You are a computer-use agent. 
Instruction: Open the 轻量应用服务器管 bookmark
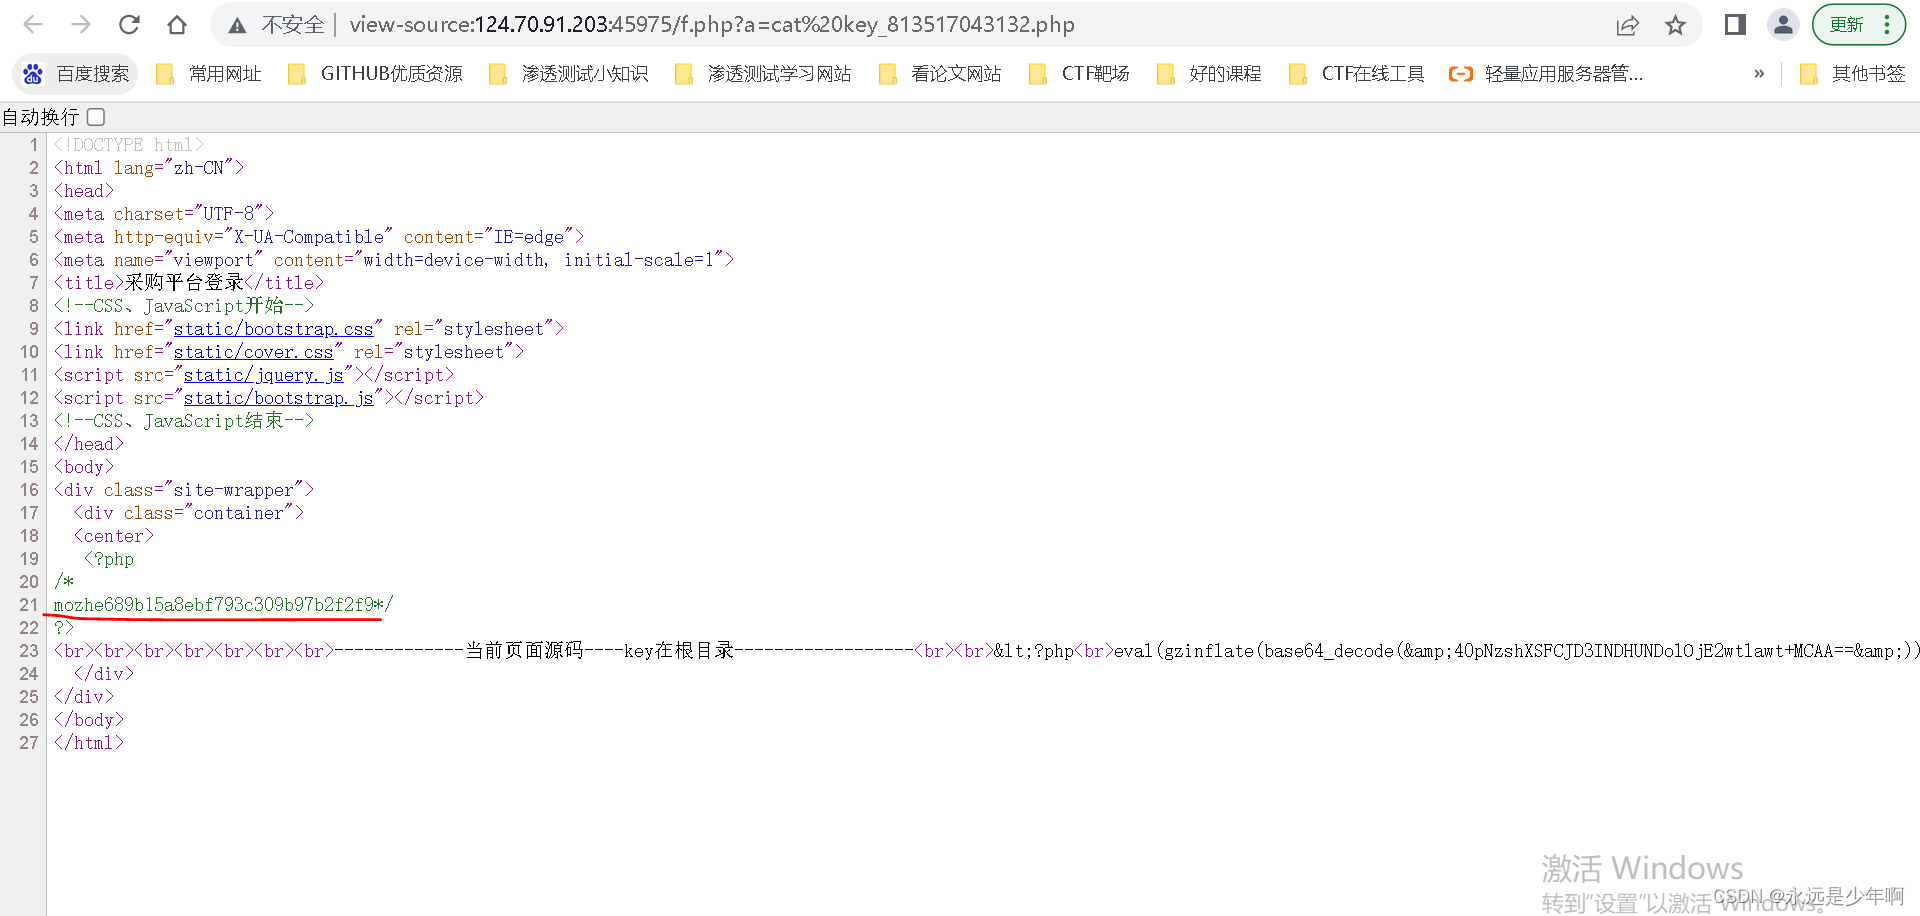[1546, 74]
